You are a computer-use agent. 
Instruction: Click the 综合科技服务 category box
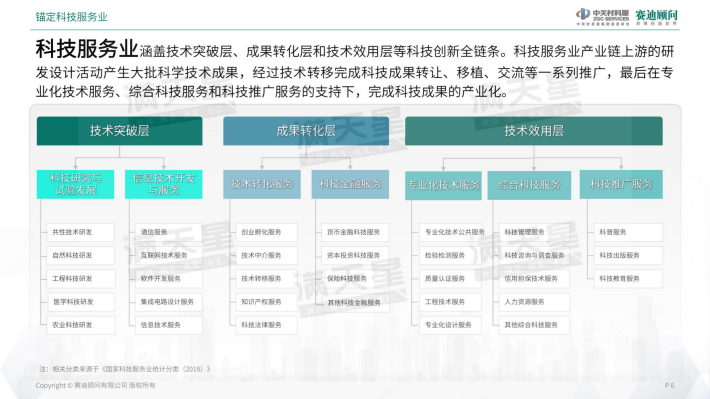[529, 185]
